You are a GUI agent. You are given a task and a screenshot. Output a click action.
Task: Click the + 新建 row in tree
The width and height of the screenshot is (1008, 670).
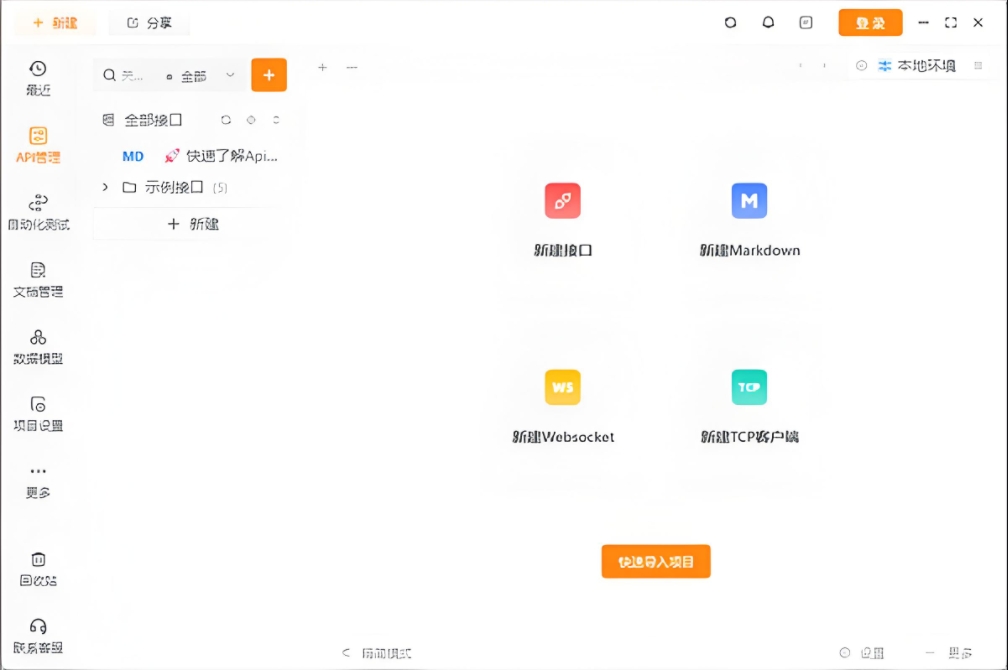point(193,224)
